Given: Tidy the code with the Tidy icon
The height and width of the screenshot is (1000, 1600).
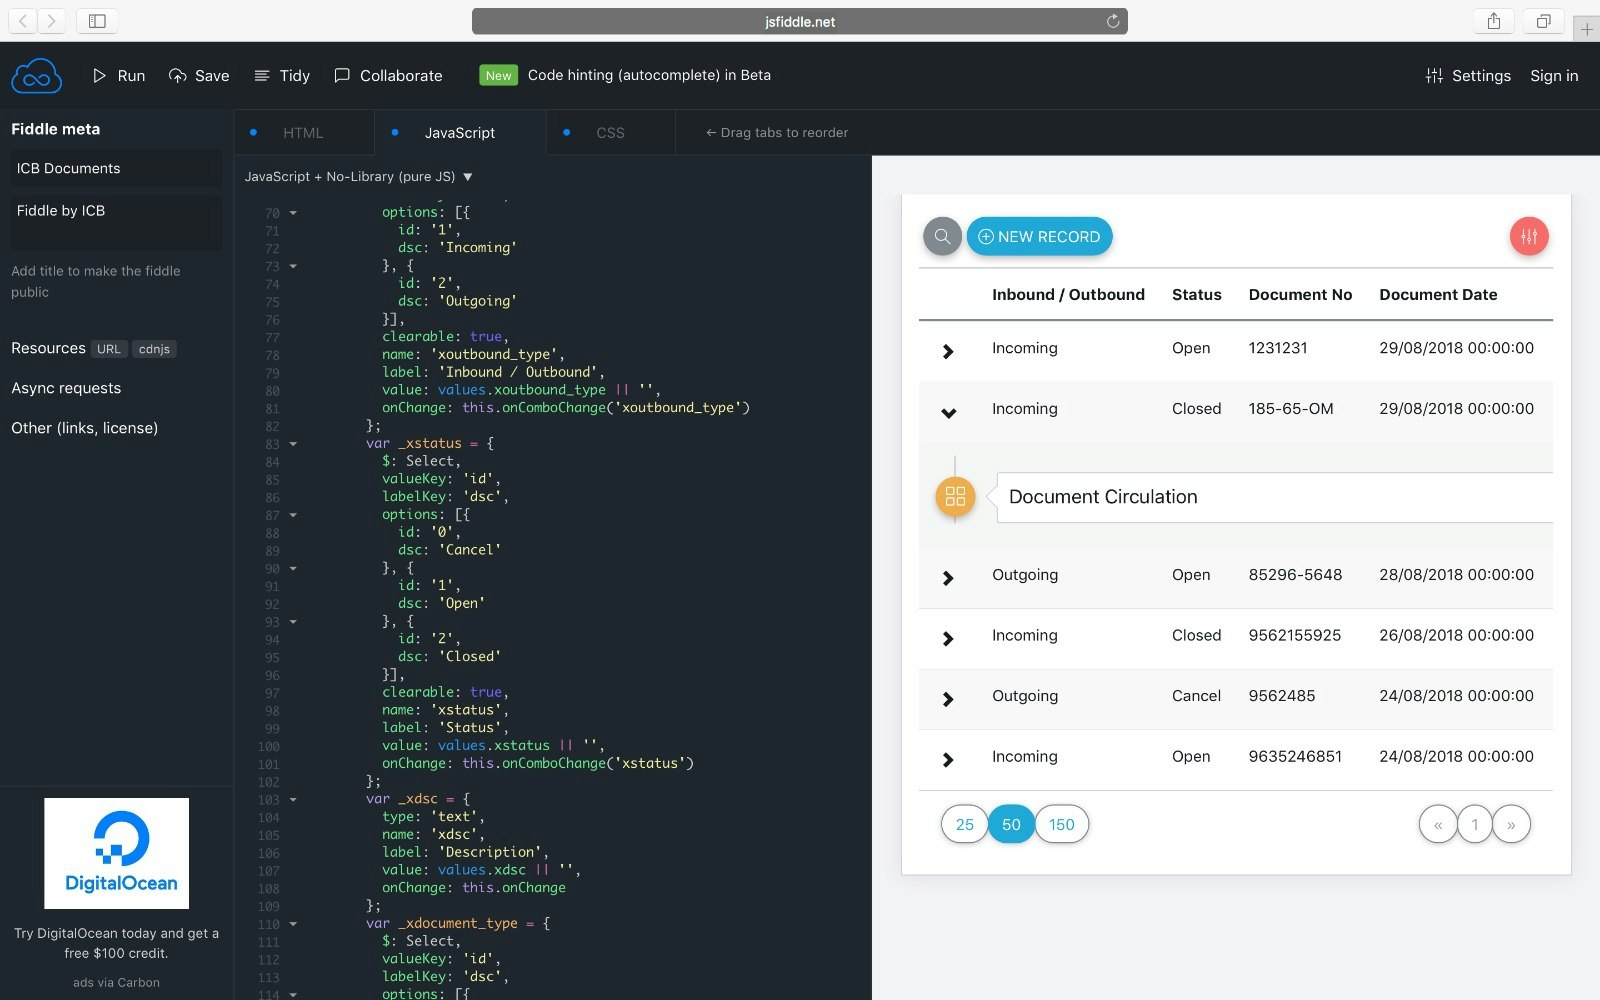Looking at the screenshot, I should 262,75.
